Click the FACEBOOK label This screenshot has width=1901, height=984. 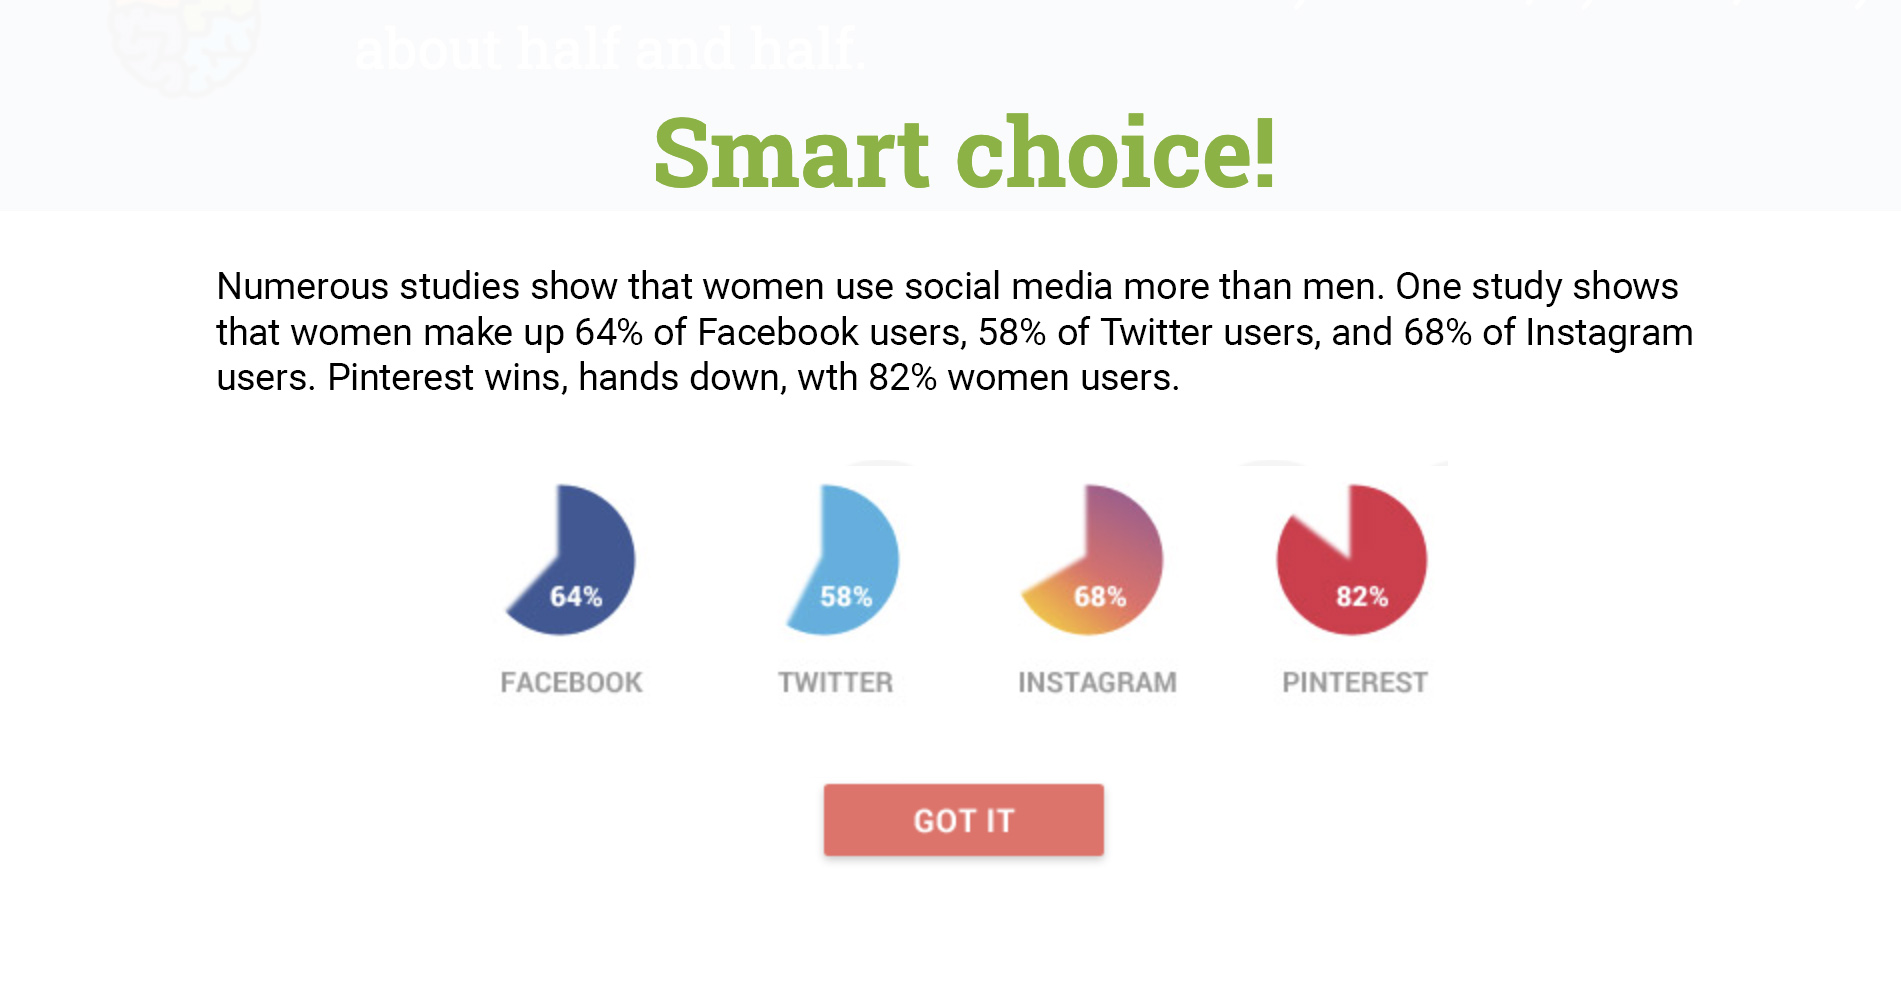[x=571, y=682]
